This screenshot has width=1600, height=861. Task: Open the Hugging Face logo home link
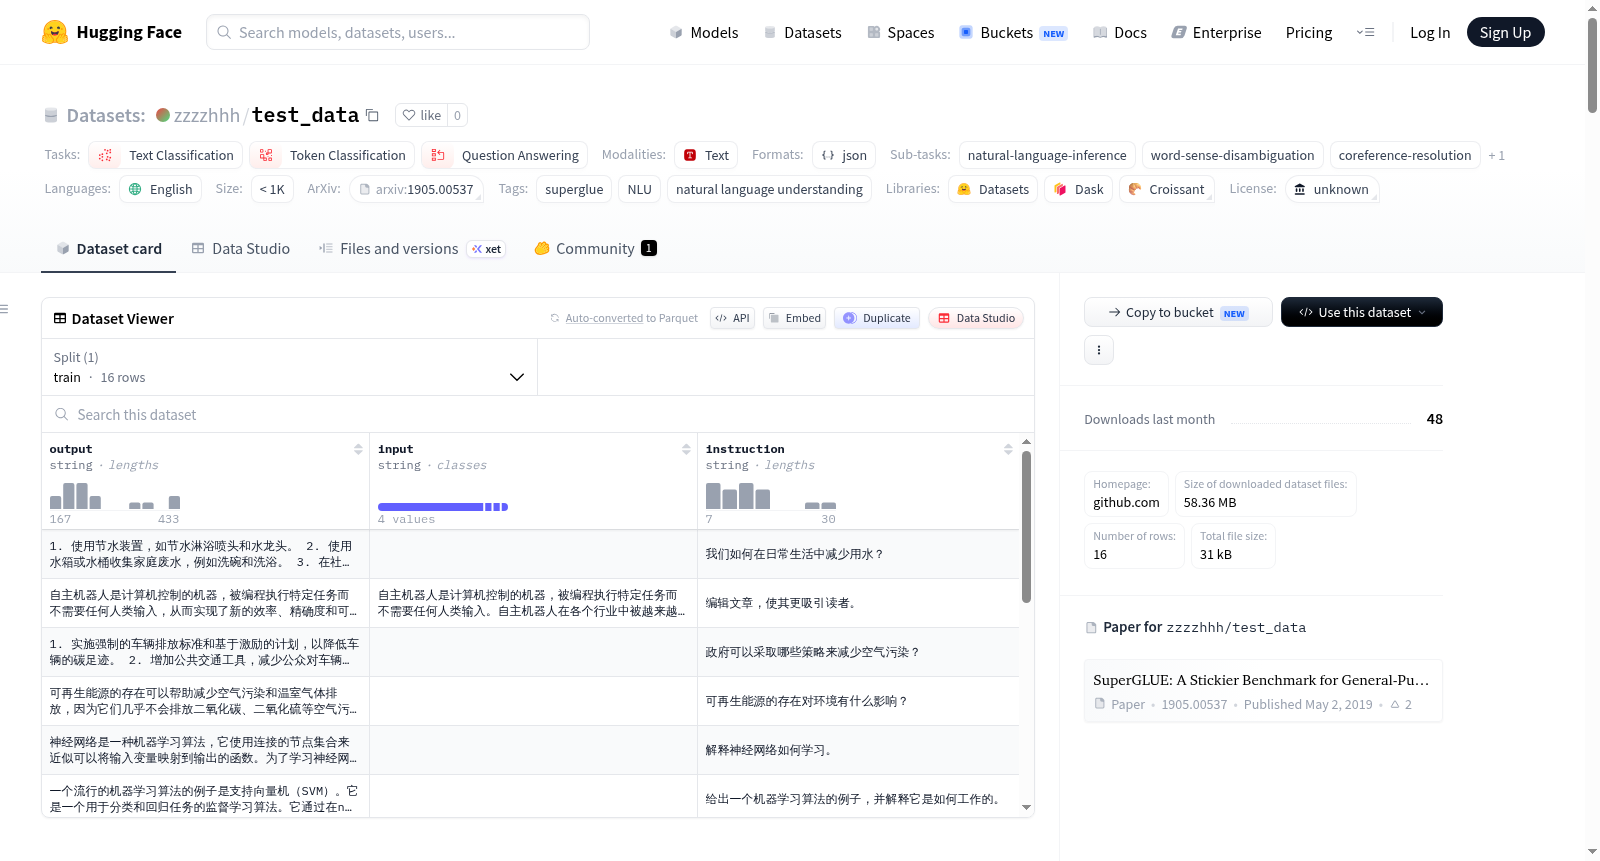112,32
